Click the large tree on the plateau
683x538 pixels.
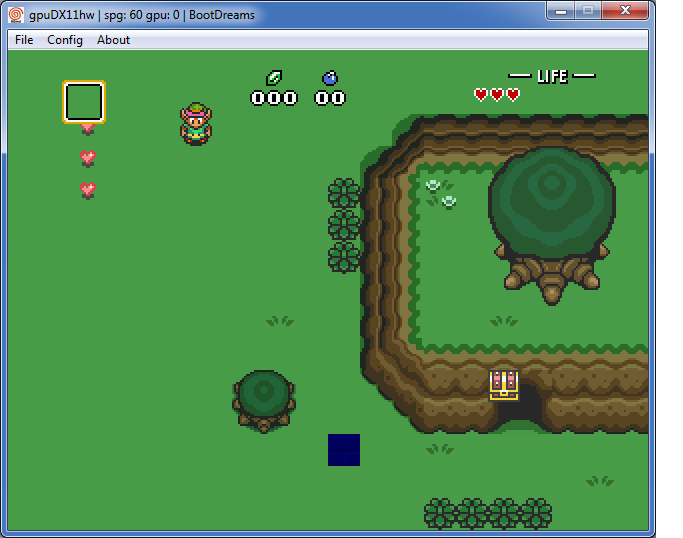[552, 226]
